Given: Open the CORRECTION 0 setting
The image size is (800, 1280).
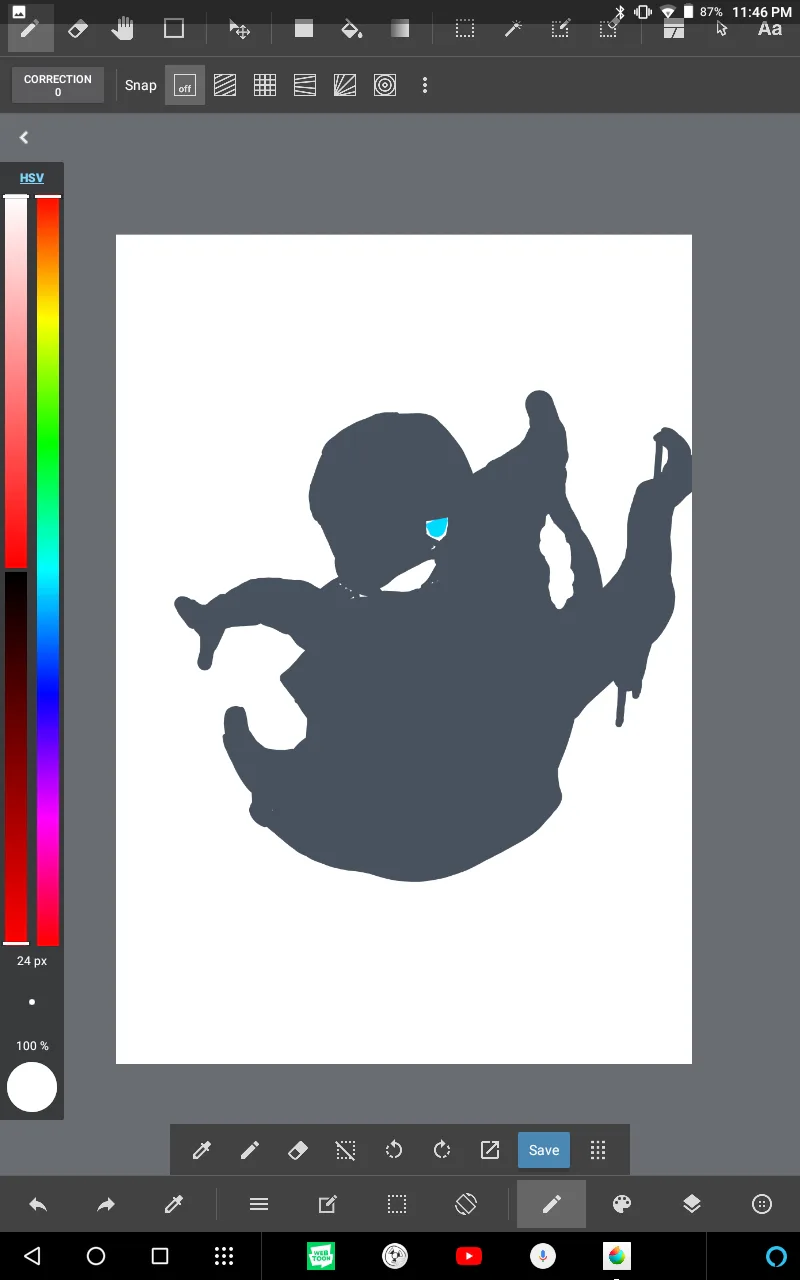Looking at the screenshot, I should click(58, 85).
